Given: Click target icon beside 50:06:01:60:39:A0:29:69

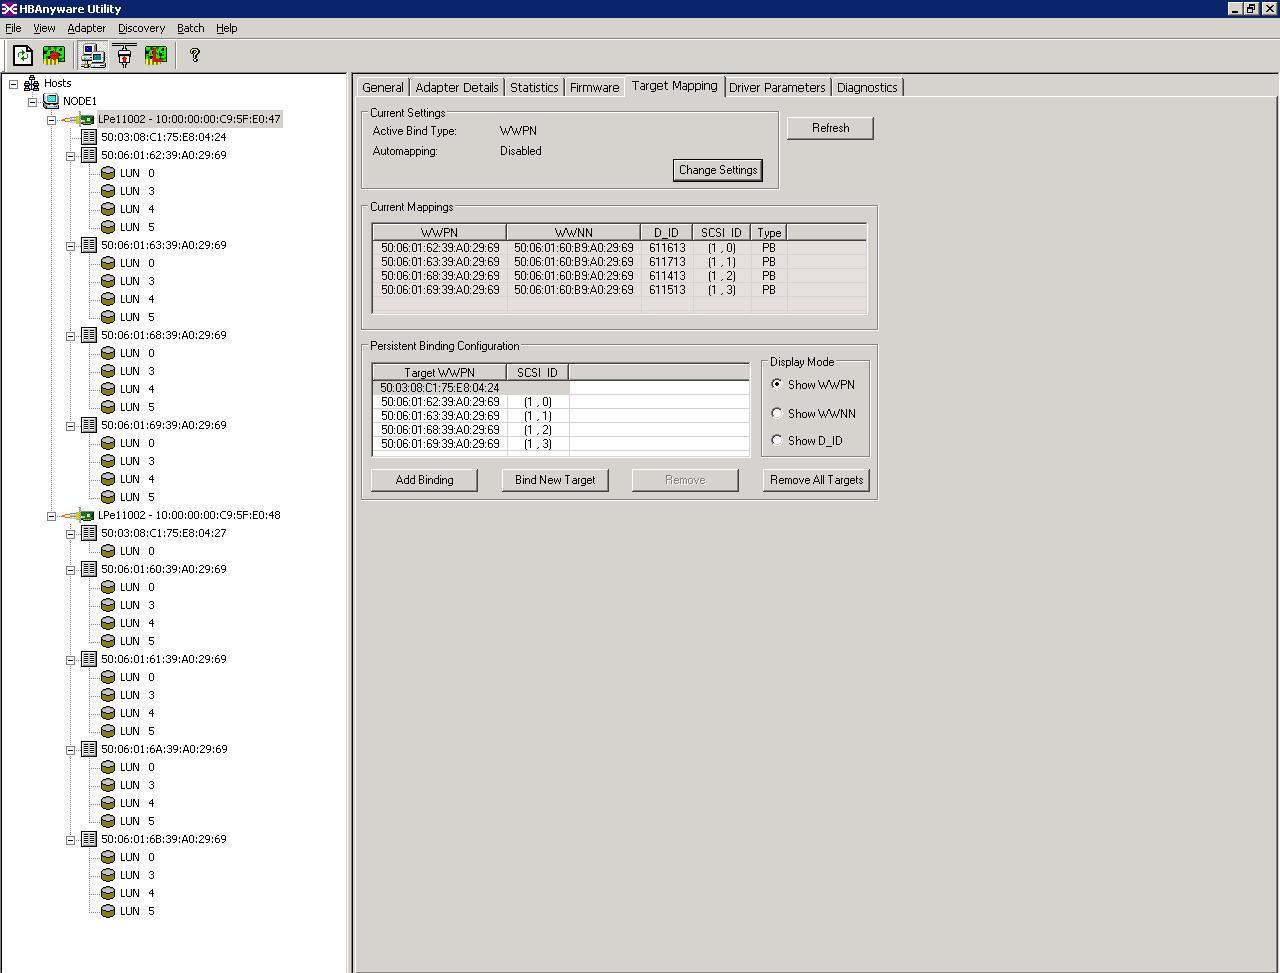Looking at the screenshot, I should [x=89, y=569].
